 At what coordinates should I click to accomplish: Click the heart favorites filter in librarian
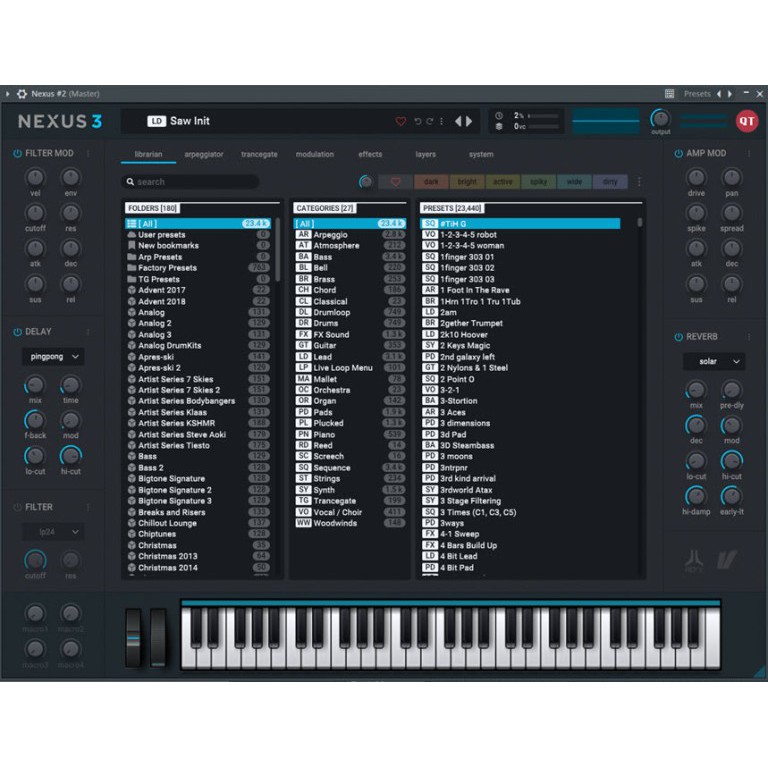(x=395, y=182)
